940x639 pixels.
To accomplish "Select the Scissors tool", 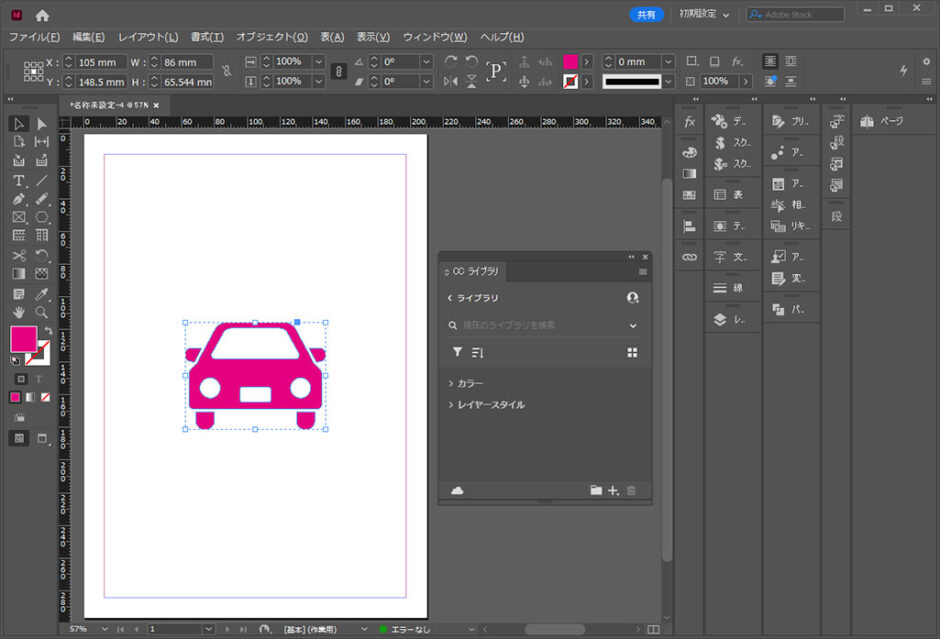I will click(19, 255).
